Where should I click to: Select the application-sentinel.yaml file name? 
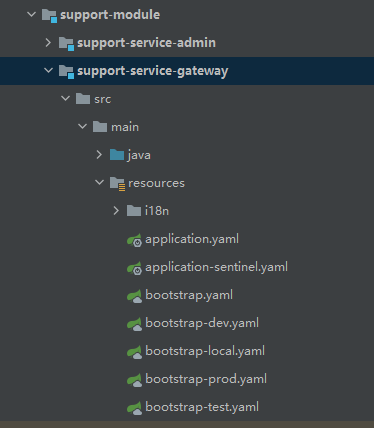(x=217, y=268)
